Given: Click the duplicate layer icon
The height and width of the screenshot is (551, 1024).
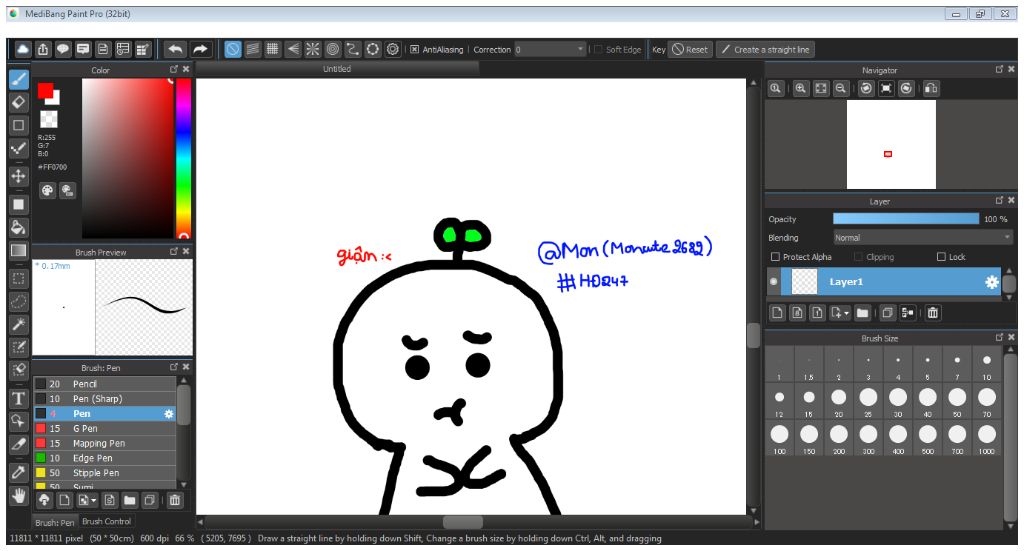Looking at the screenshot, I should coord(887,313).
